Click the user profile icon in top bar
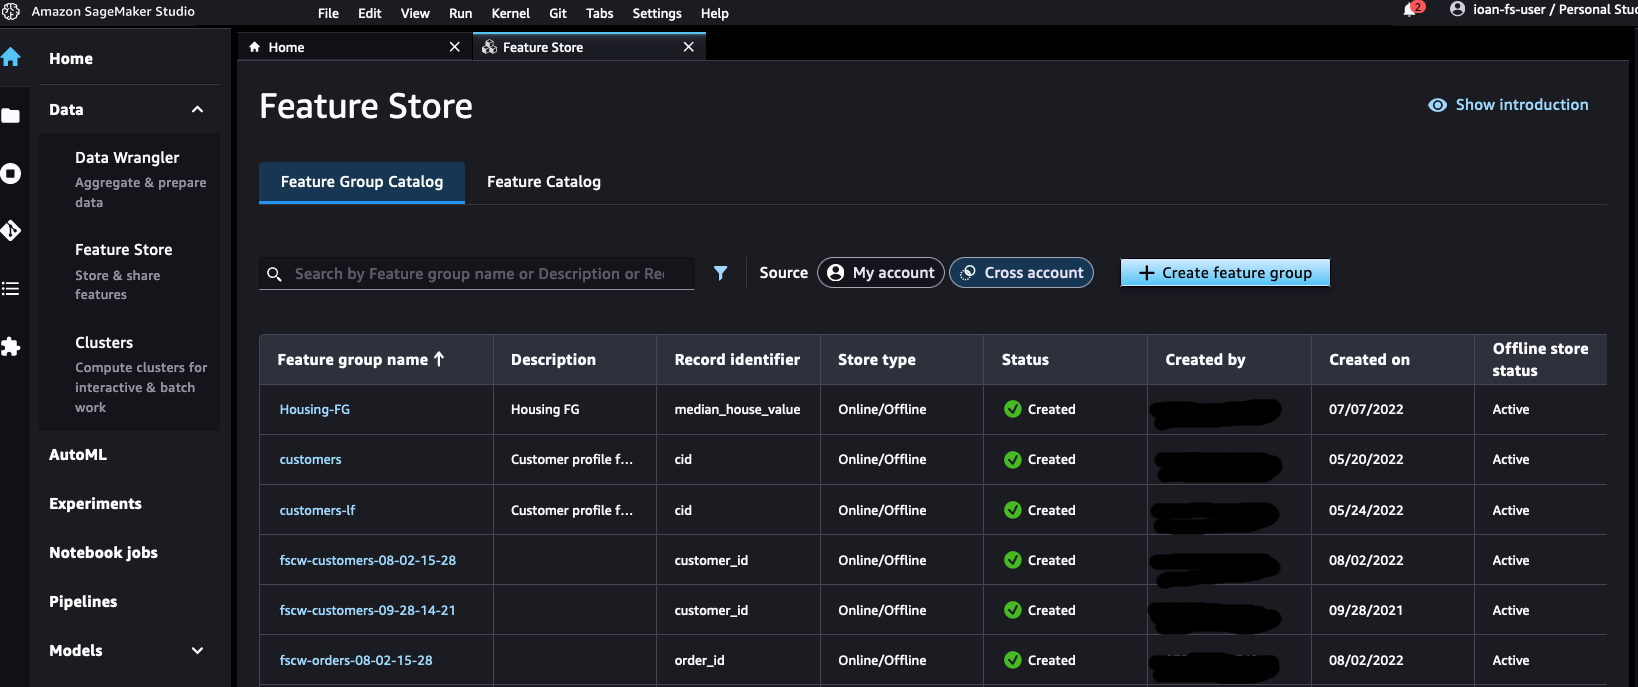 (1457, 9)
